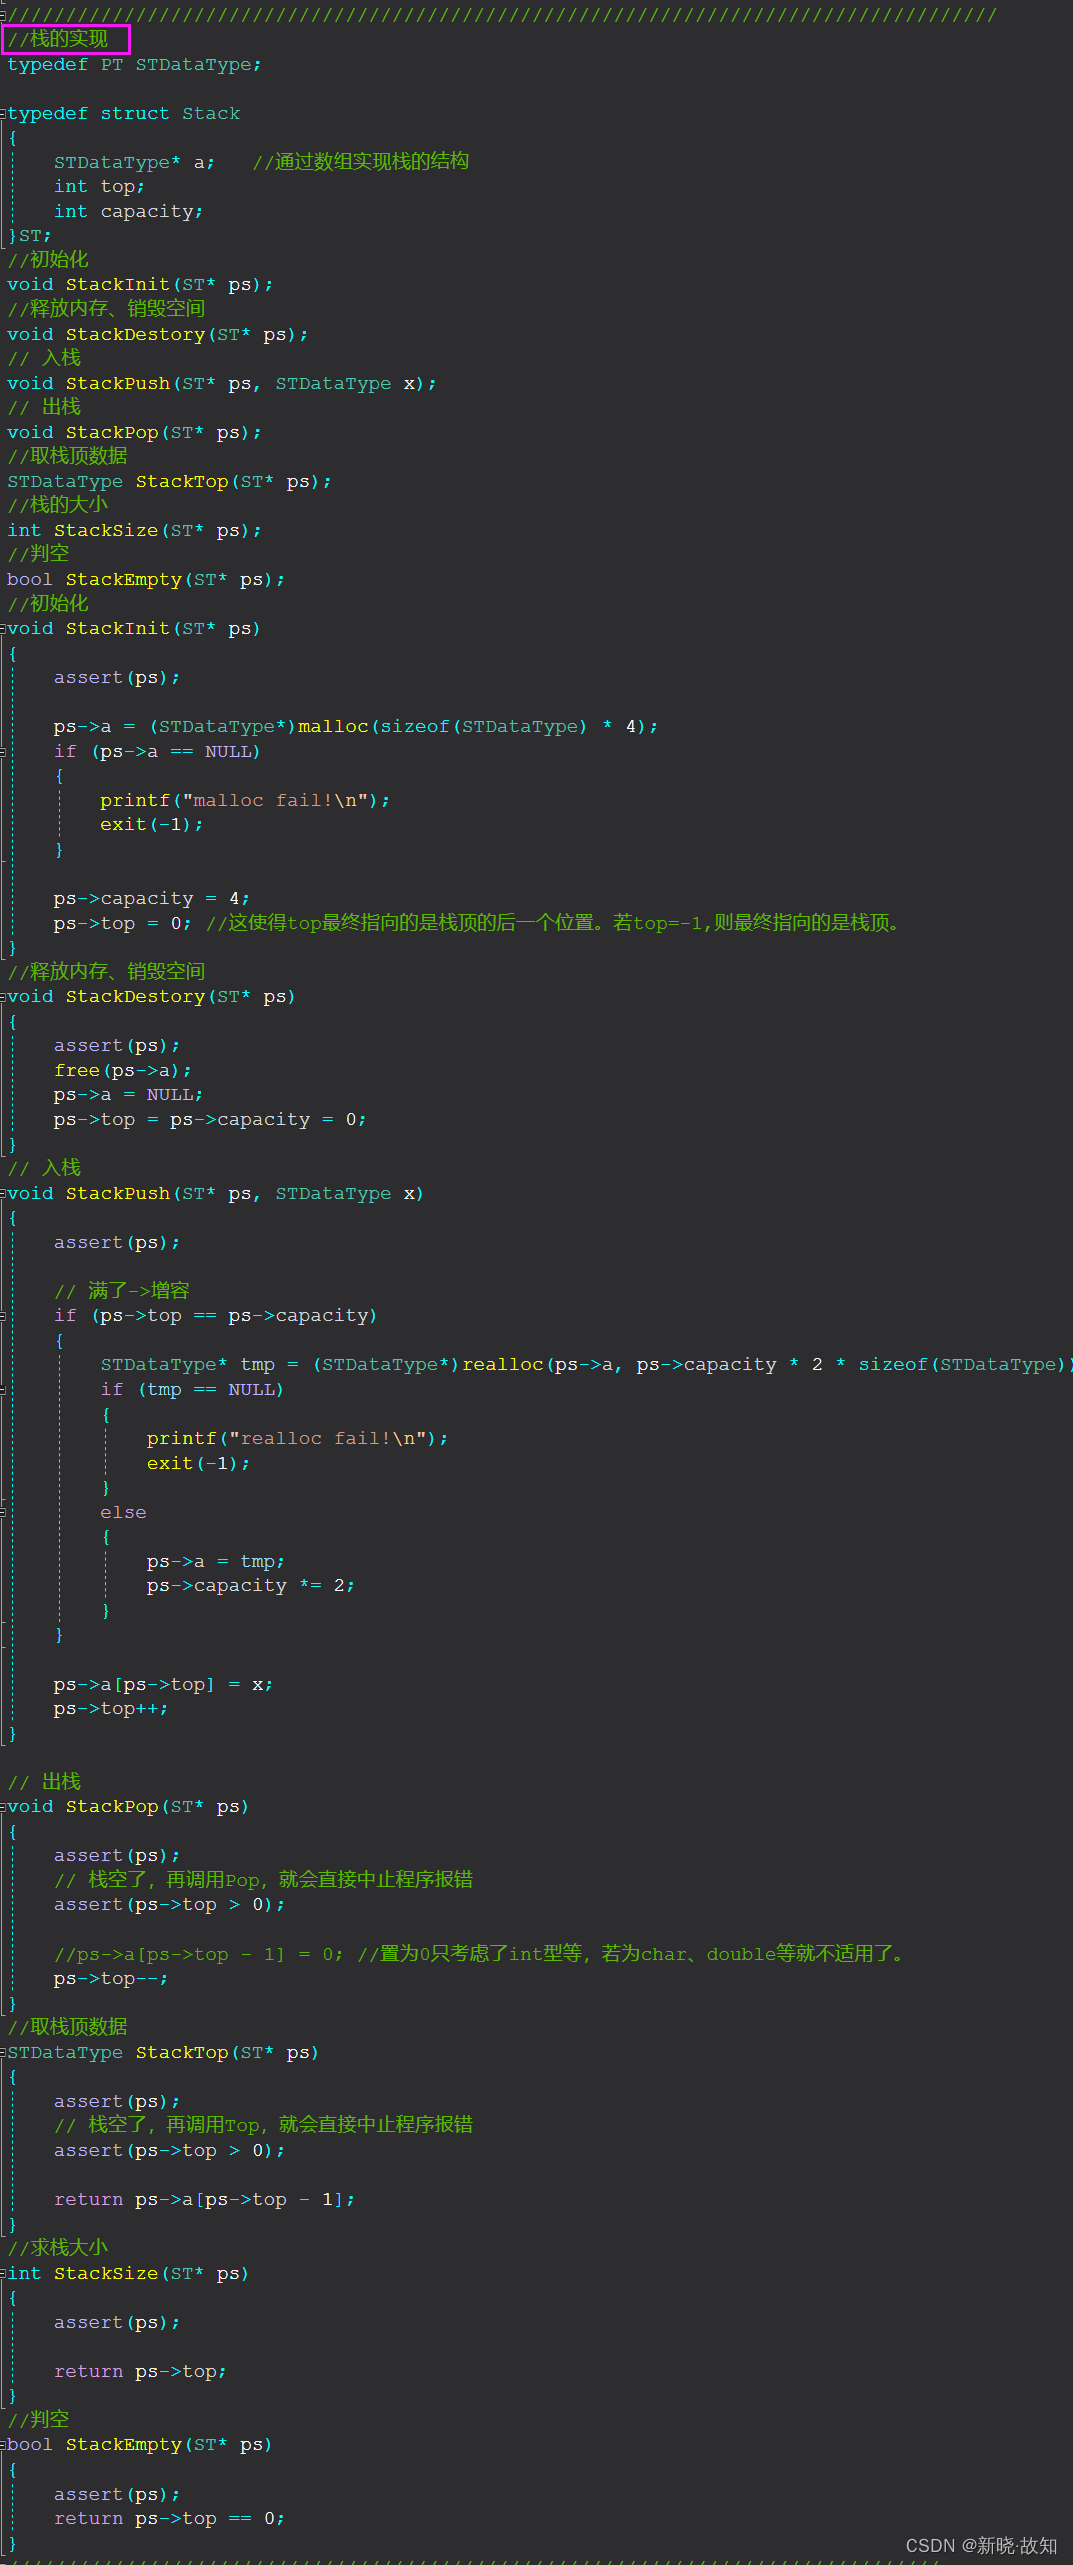
Task: Click the '//栈的实现' heading comment
Action: tap(57, 39)
